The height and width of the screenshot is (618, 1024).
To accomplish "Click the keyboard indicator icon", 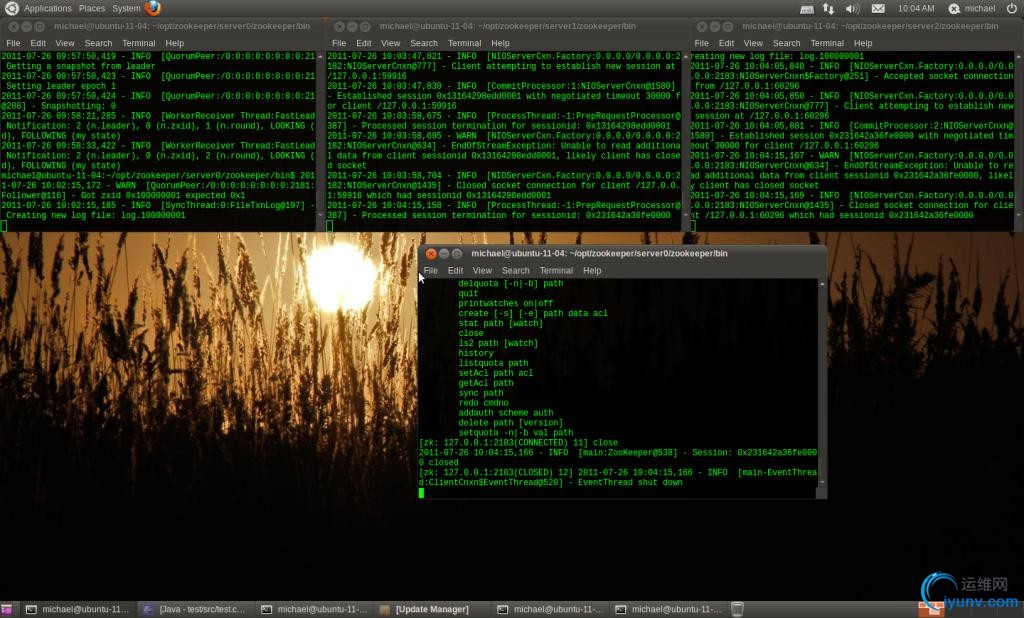I will (x=807, y=8).
